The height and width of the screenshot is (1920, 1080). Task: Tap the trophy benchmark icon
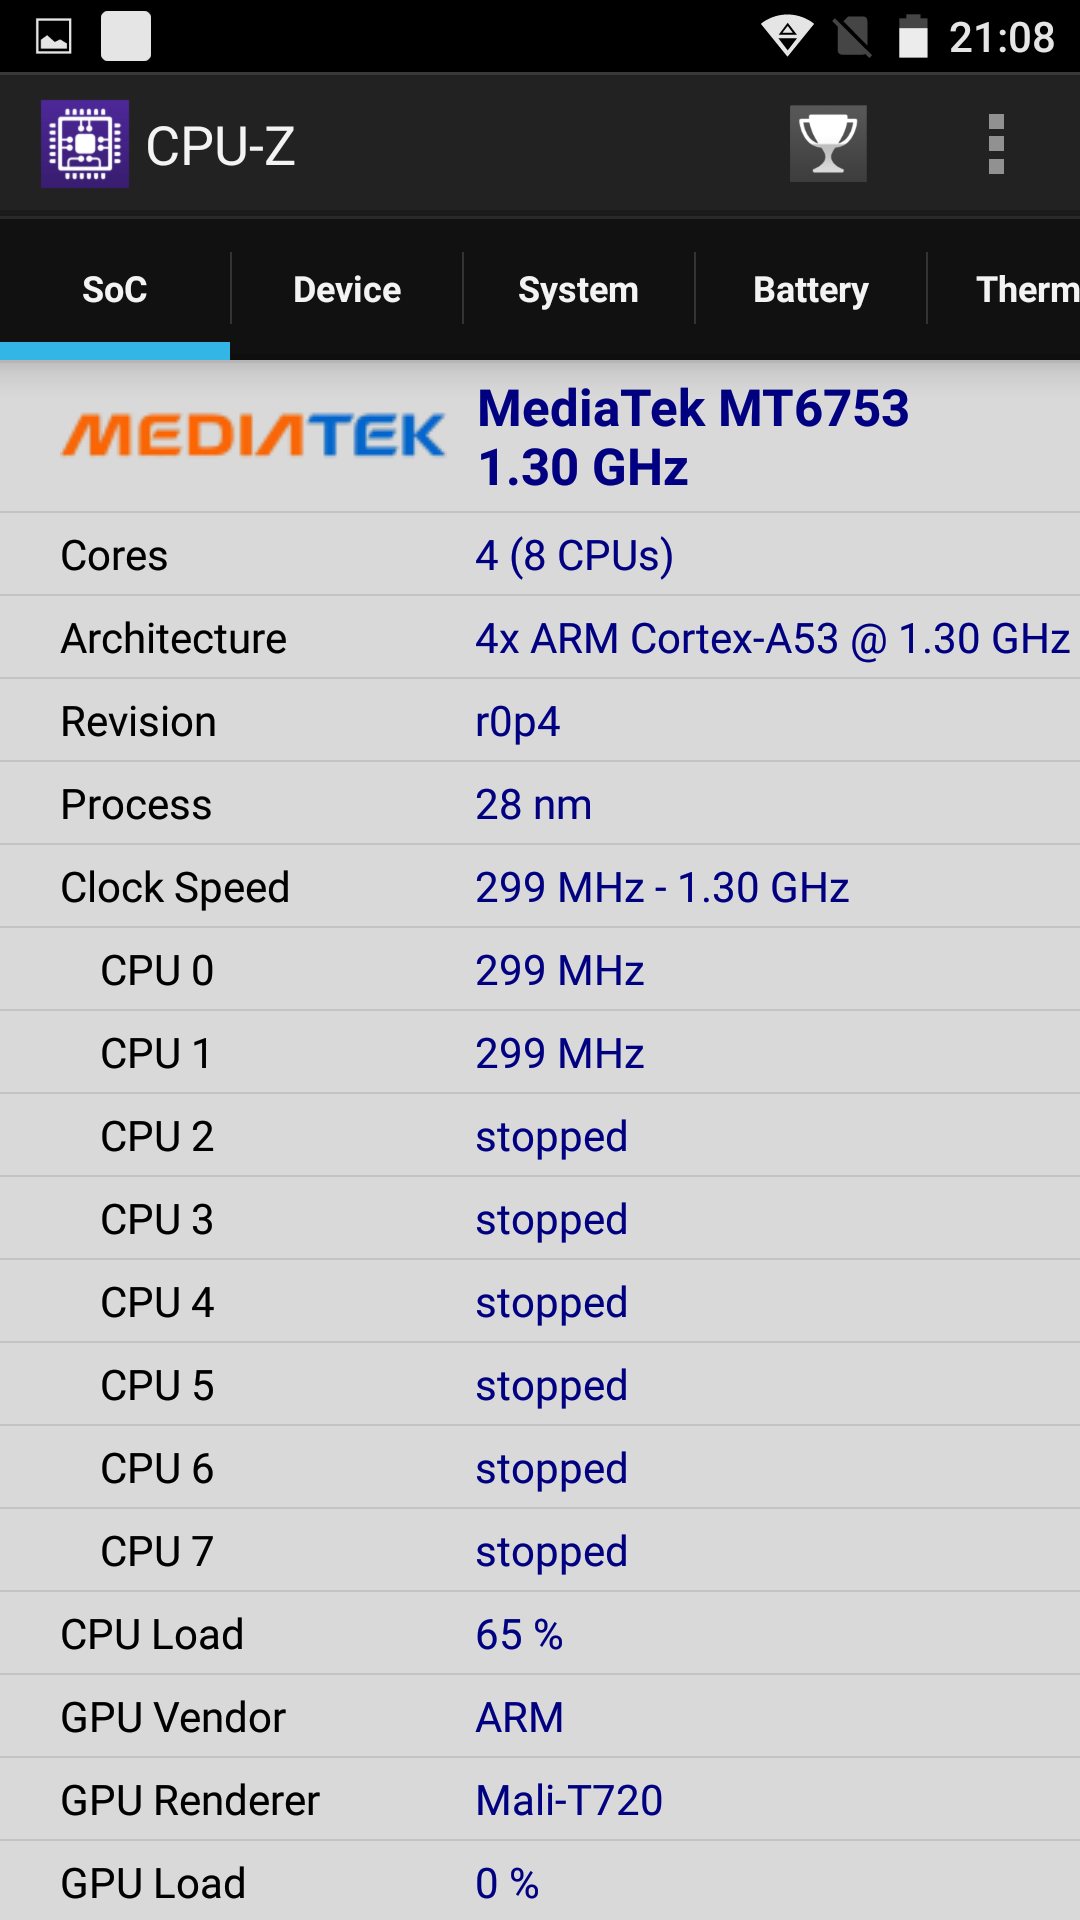click(x=828, y=144)
